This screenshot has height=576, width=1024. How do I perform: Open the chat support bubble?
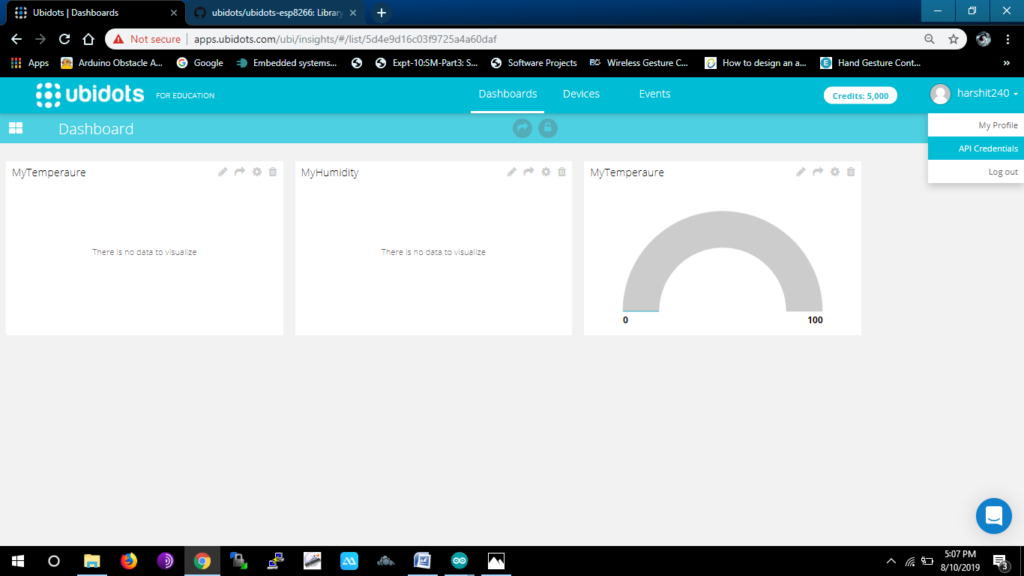point(994,516)
